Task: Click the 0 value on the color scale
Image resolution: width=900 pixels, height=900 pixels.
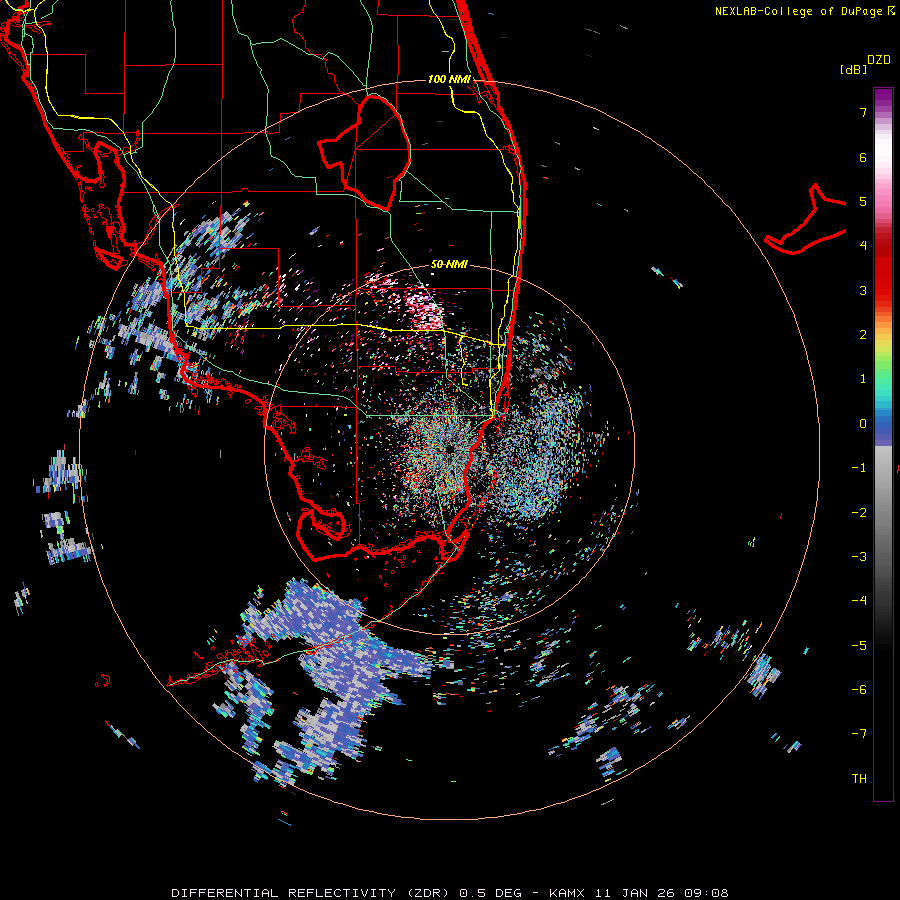Action: click(x=863, y=424)
